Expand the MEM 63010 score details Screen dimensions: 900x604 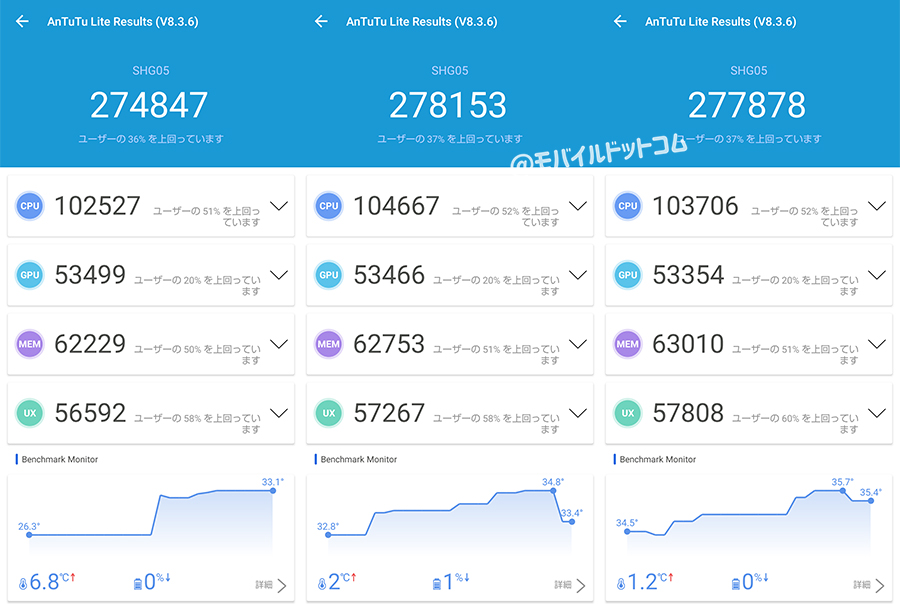tap(876, 344)
